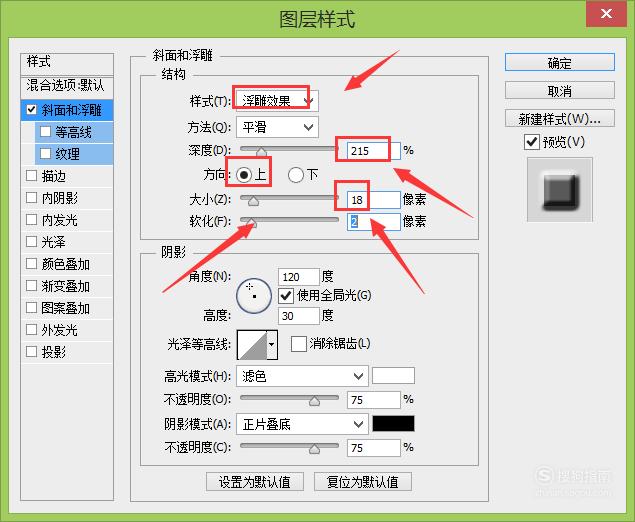Open the black shadow color swatch

tap(393, 424)
